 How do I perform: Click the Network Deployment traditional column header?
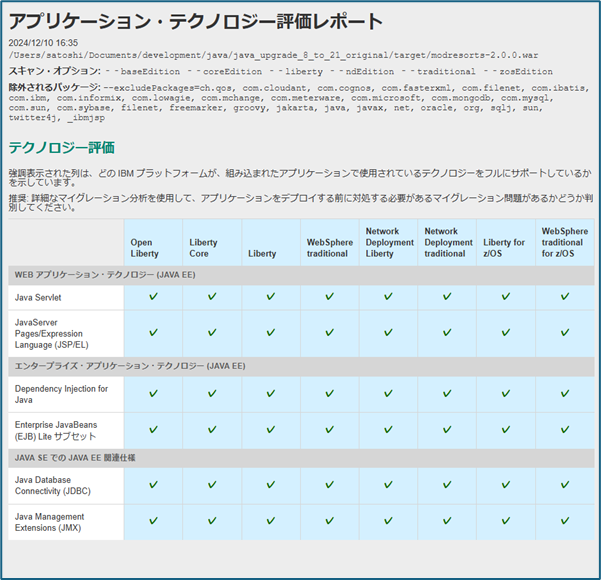pyautogui.click(x=448, y=242)
